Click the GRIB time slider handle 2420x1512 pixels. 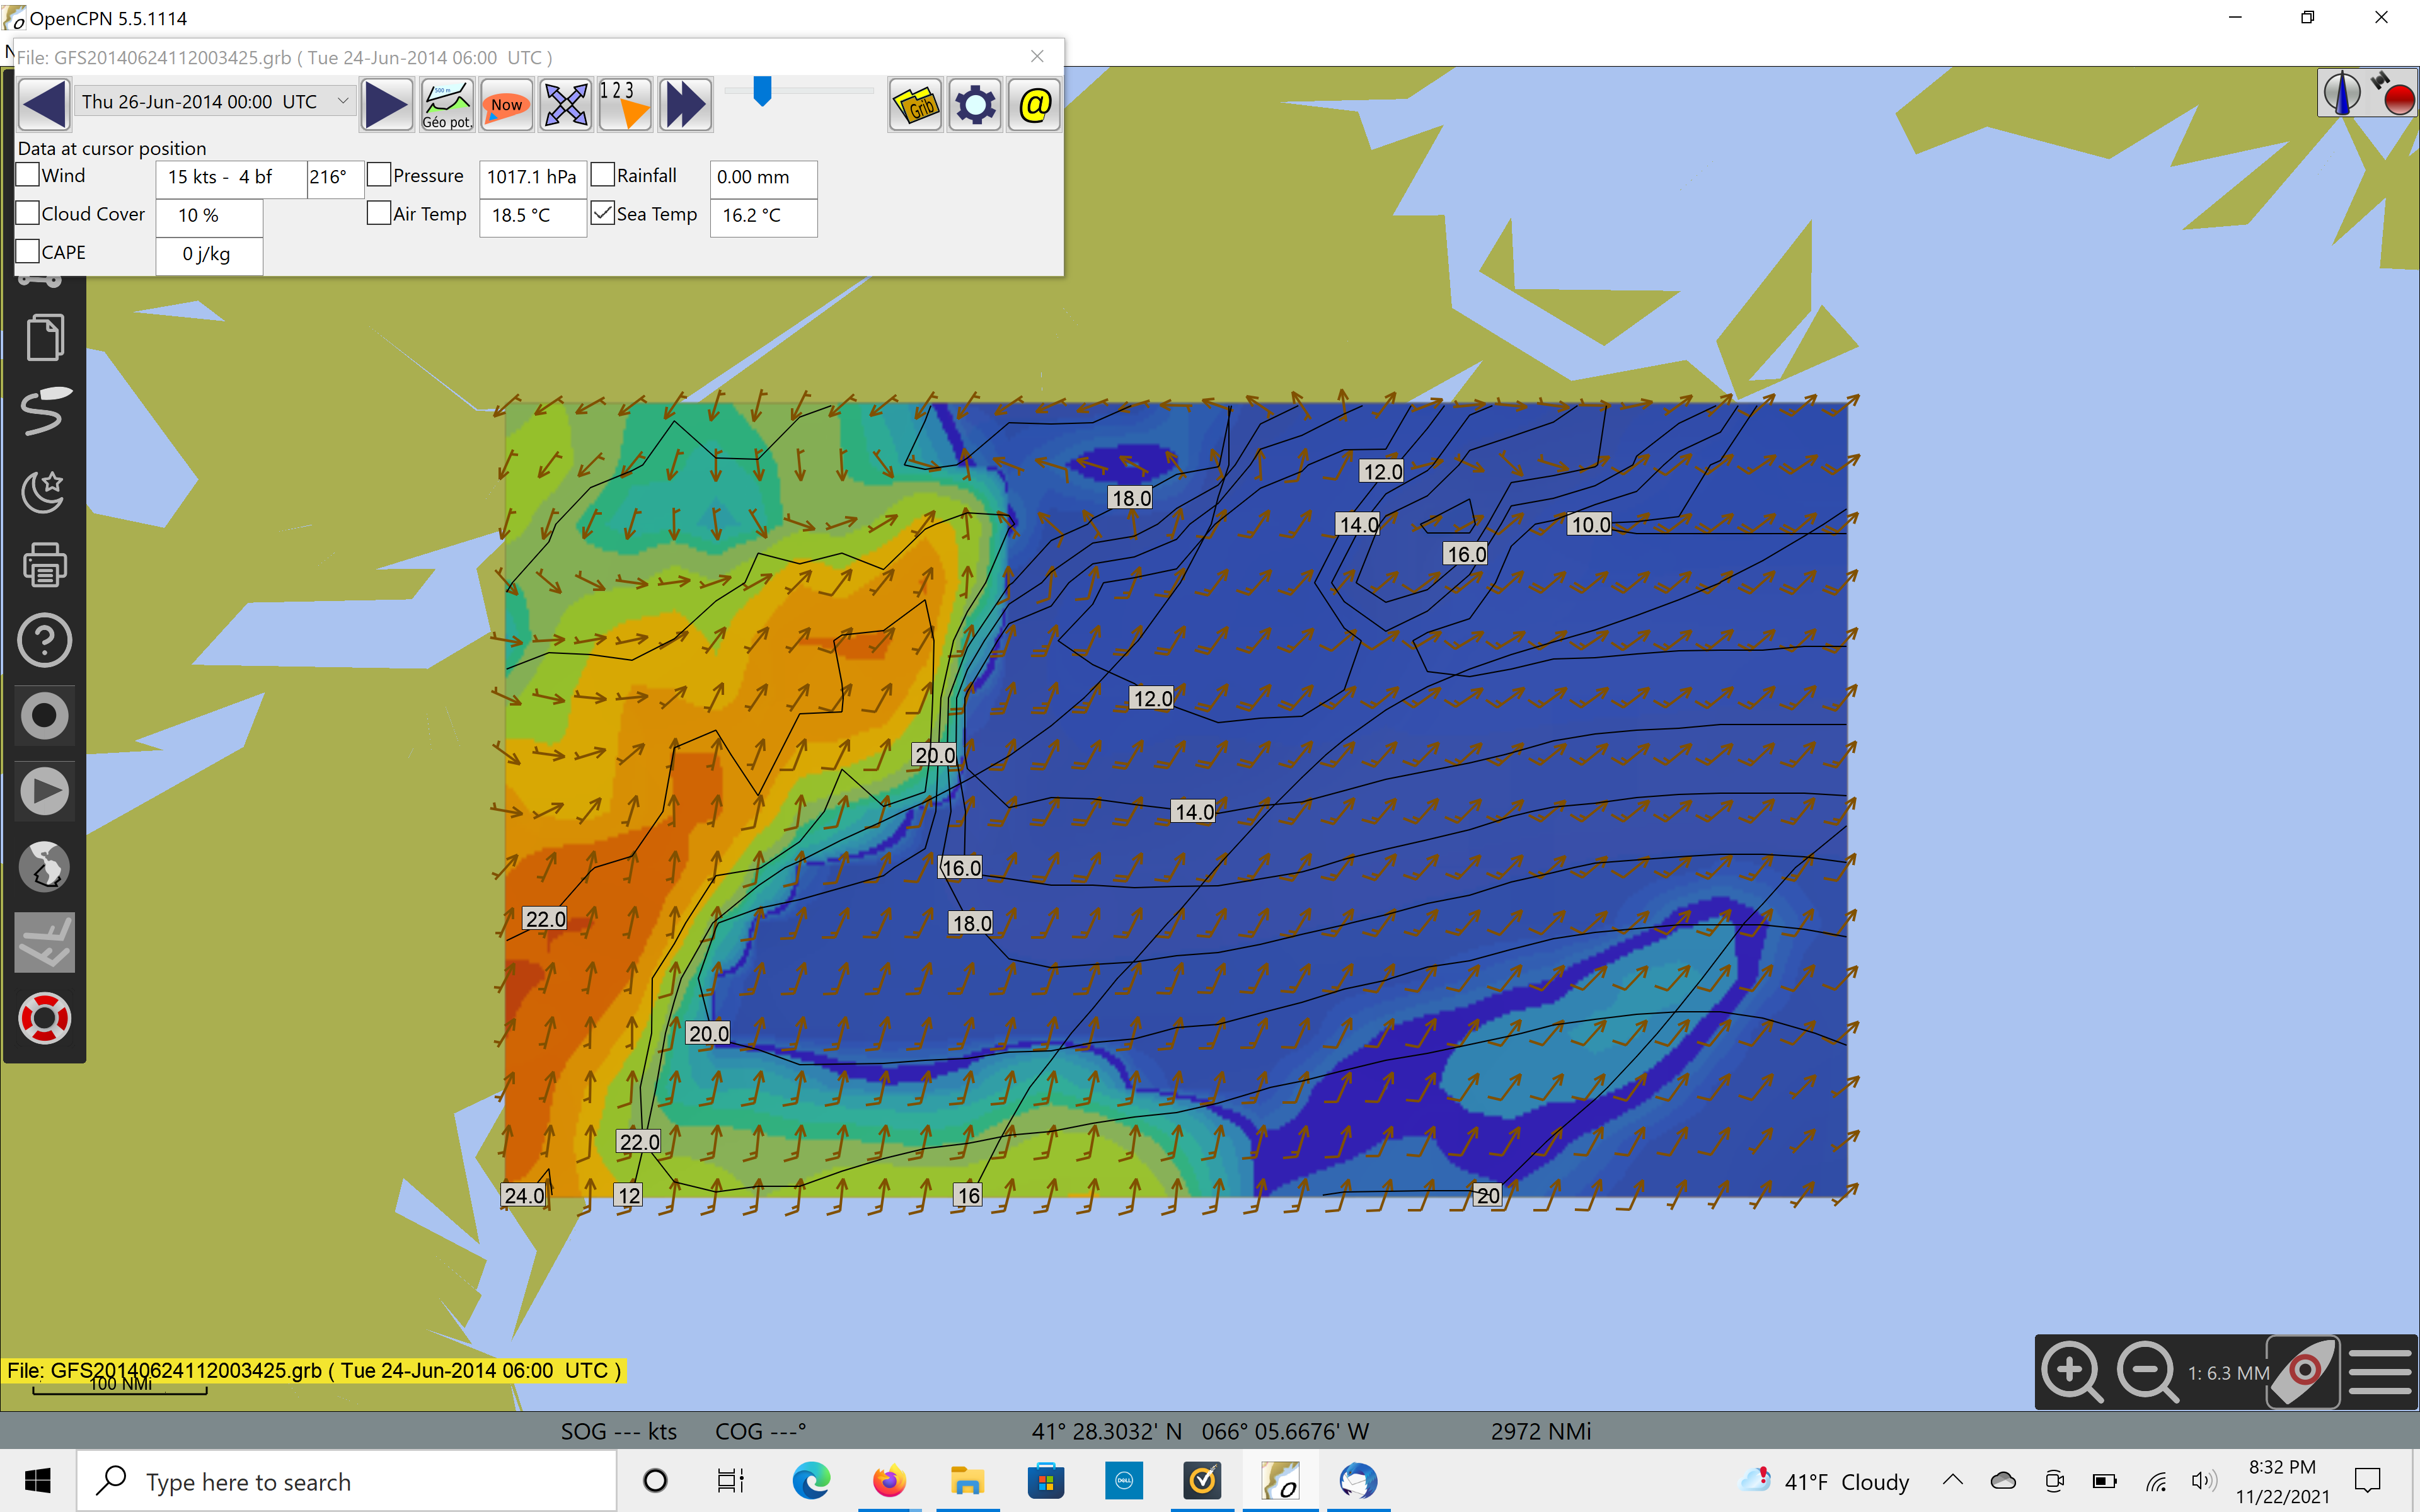(x=762, y=91)
